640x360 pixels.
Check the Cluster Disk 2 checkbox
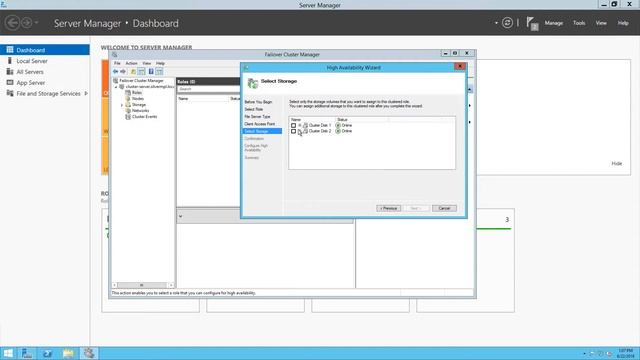[293, 131]
